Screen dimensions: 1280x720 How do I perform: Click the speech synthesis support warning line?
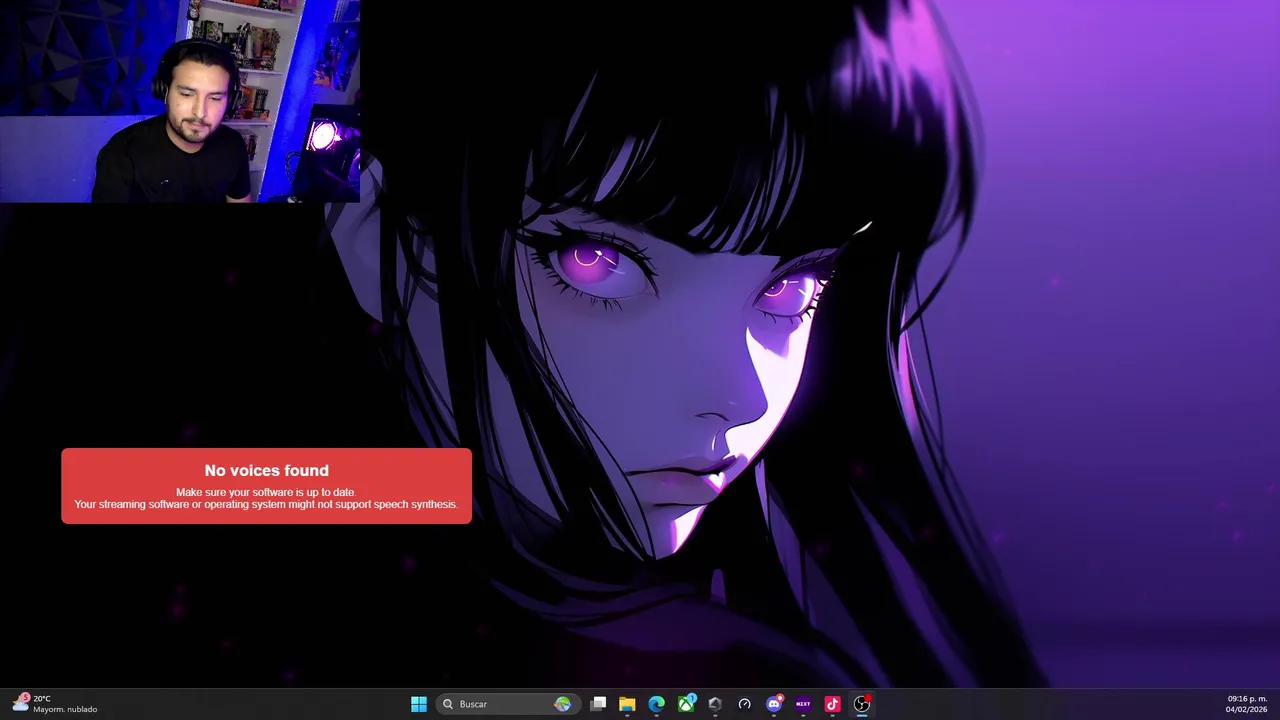pyautogui.click(x=266, y=504)
